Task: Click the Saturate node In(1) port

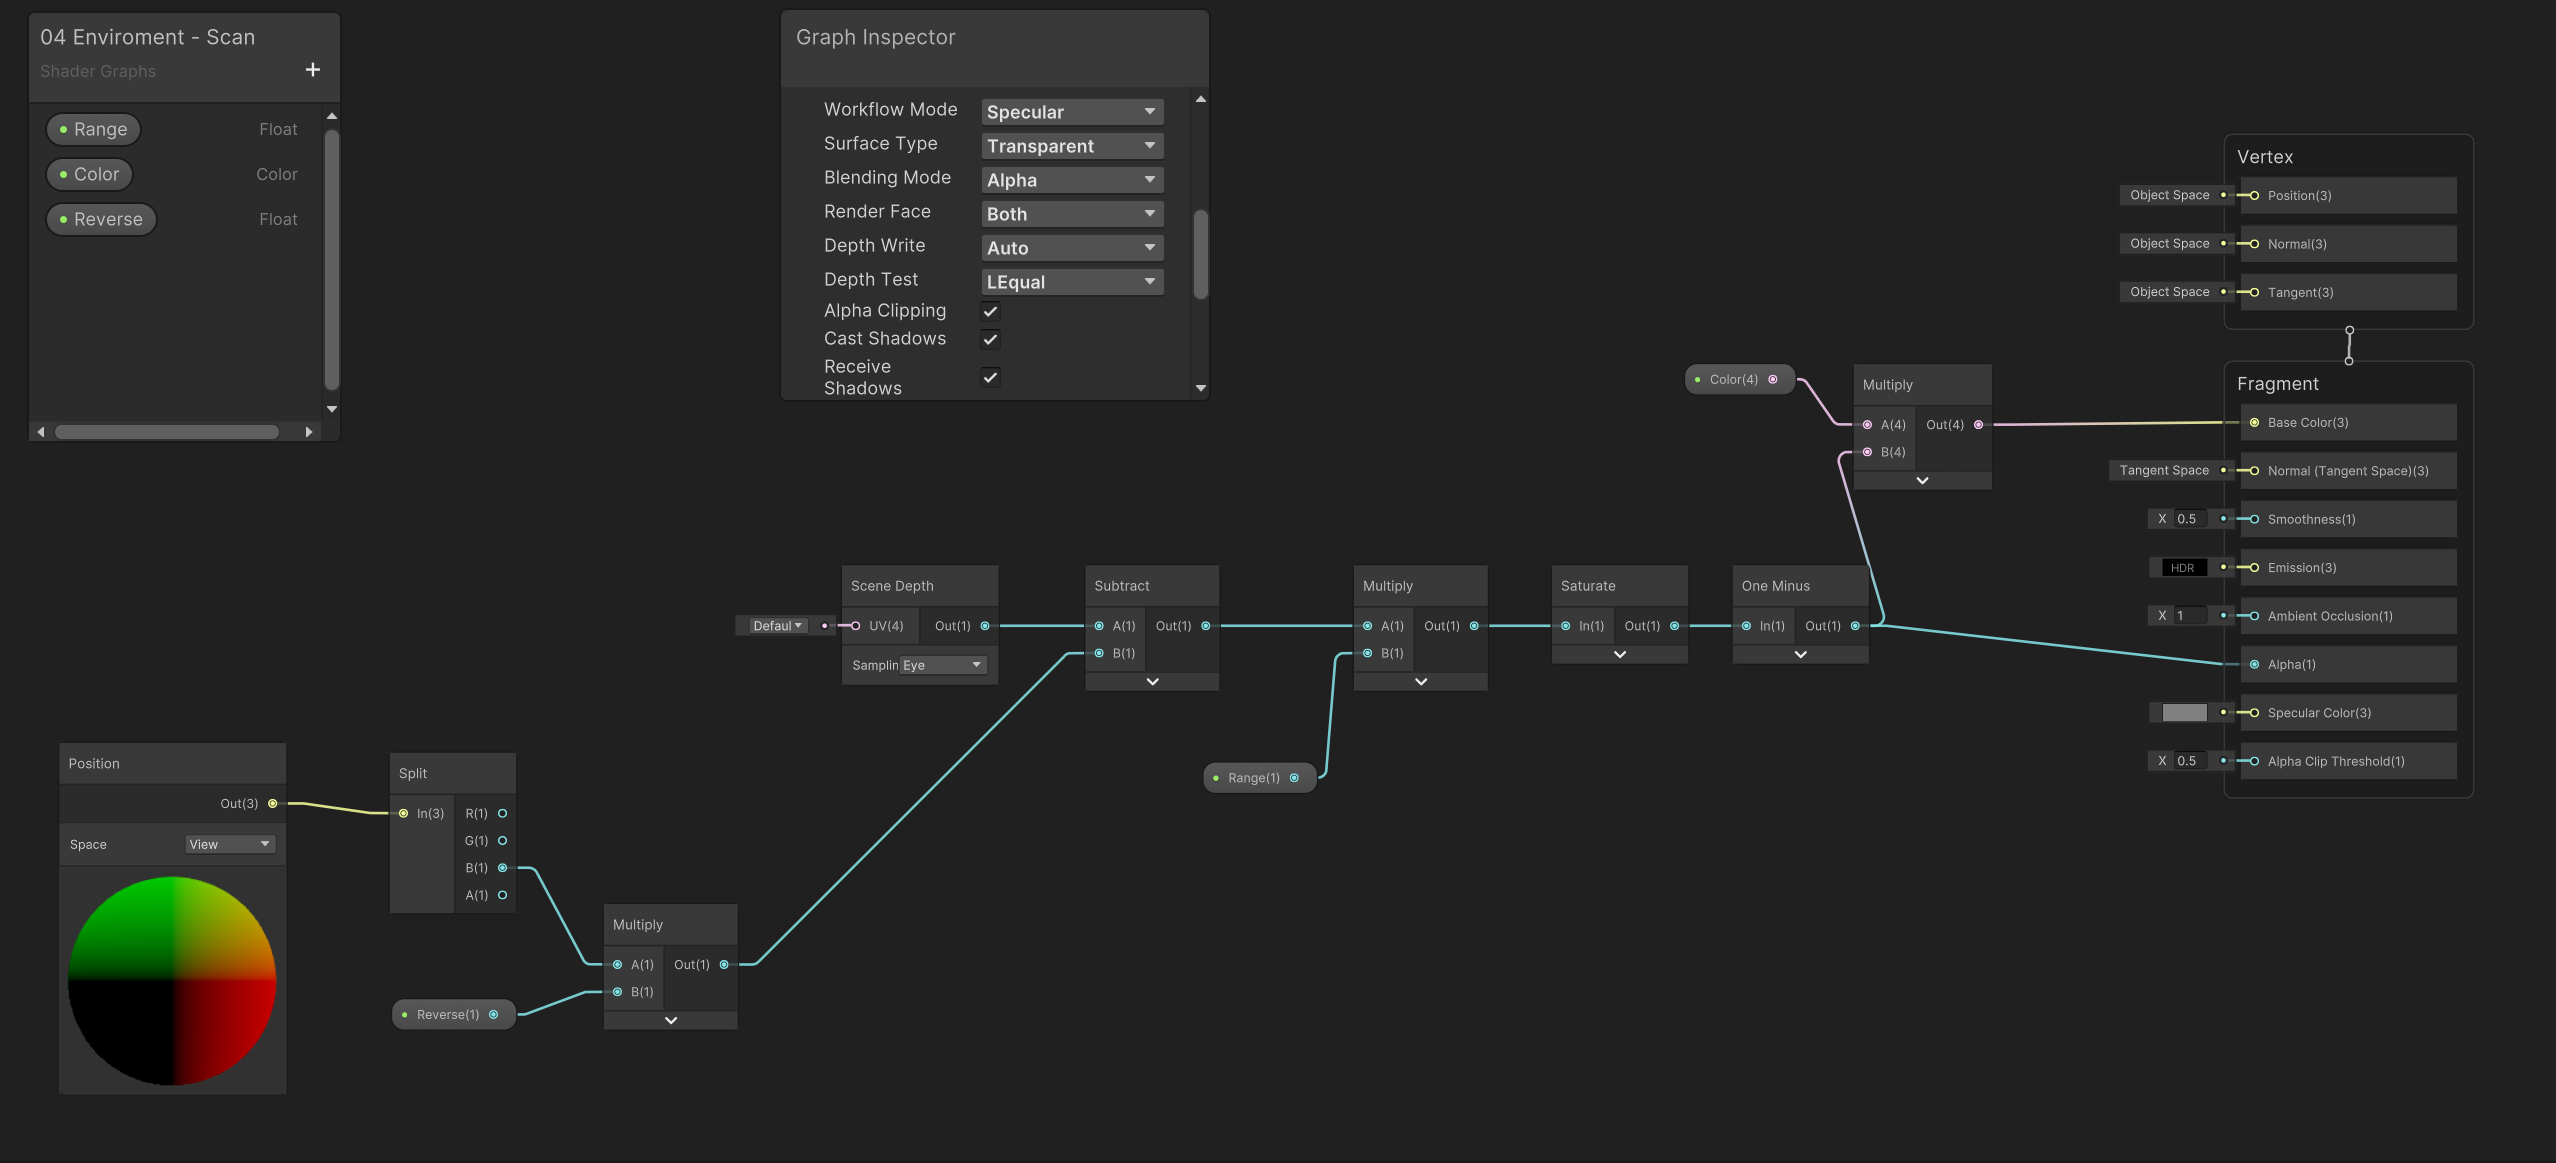Action: click(1566, 626)
